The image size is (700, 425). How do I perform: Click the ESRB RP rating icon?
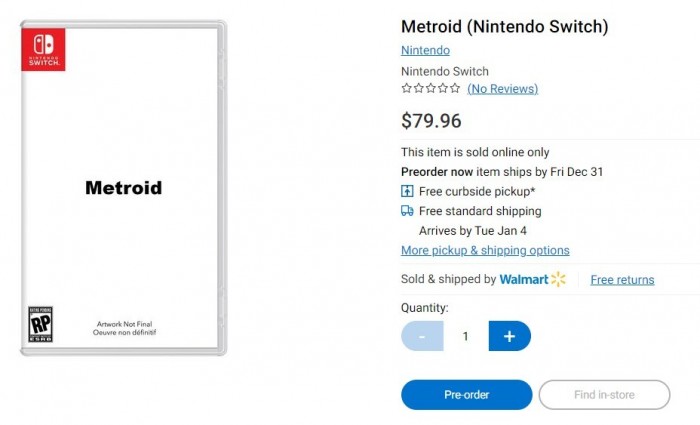tap(38, 325)
